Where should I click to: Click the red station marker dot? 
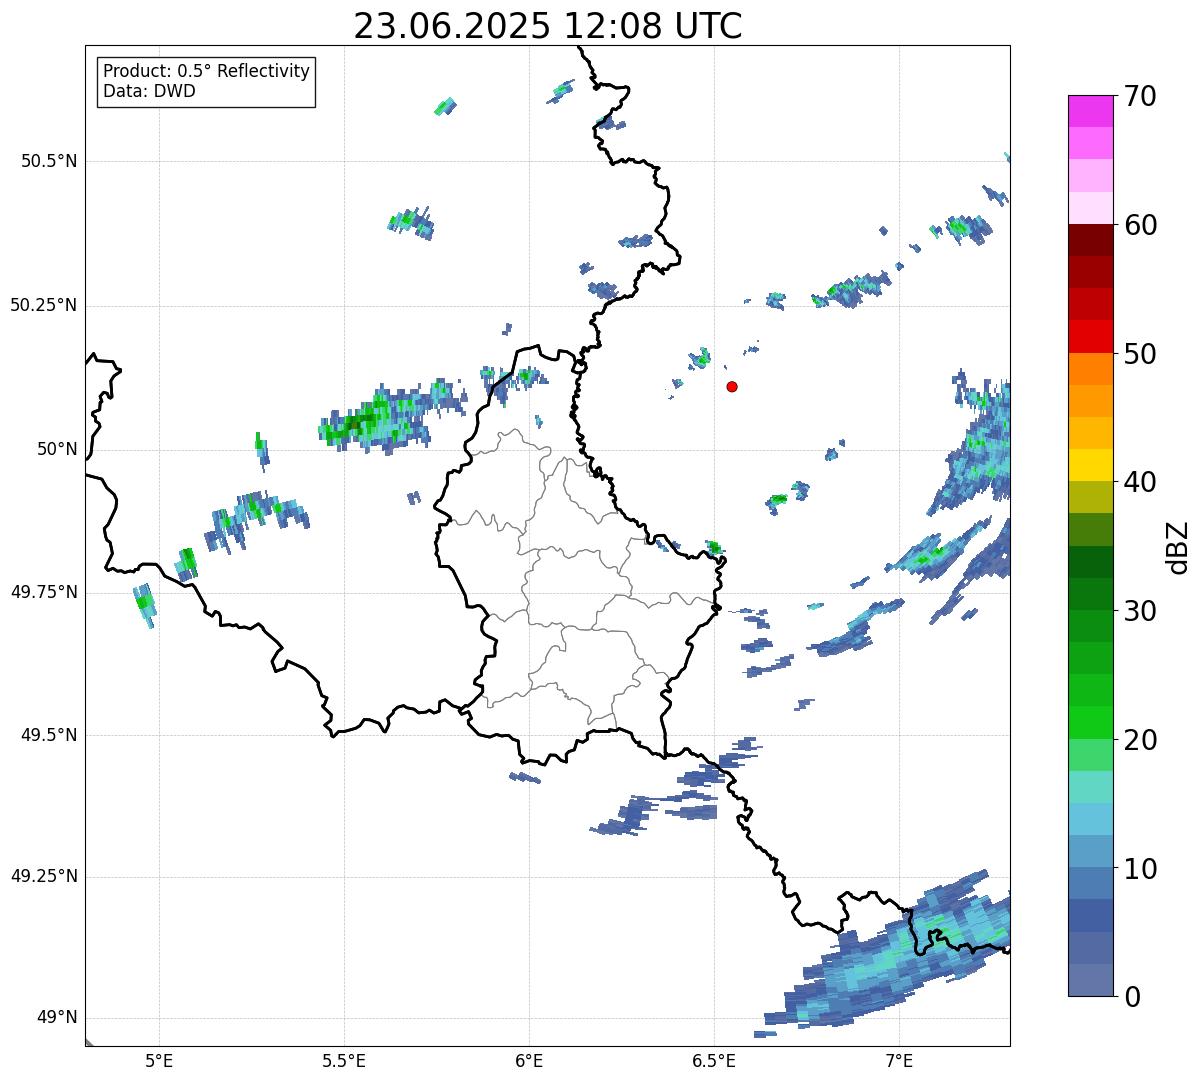pyautogui.click(x=732, y=386)
